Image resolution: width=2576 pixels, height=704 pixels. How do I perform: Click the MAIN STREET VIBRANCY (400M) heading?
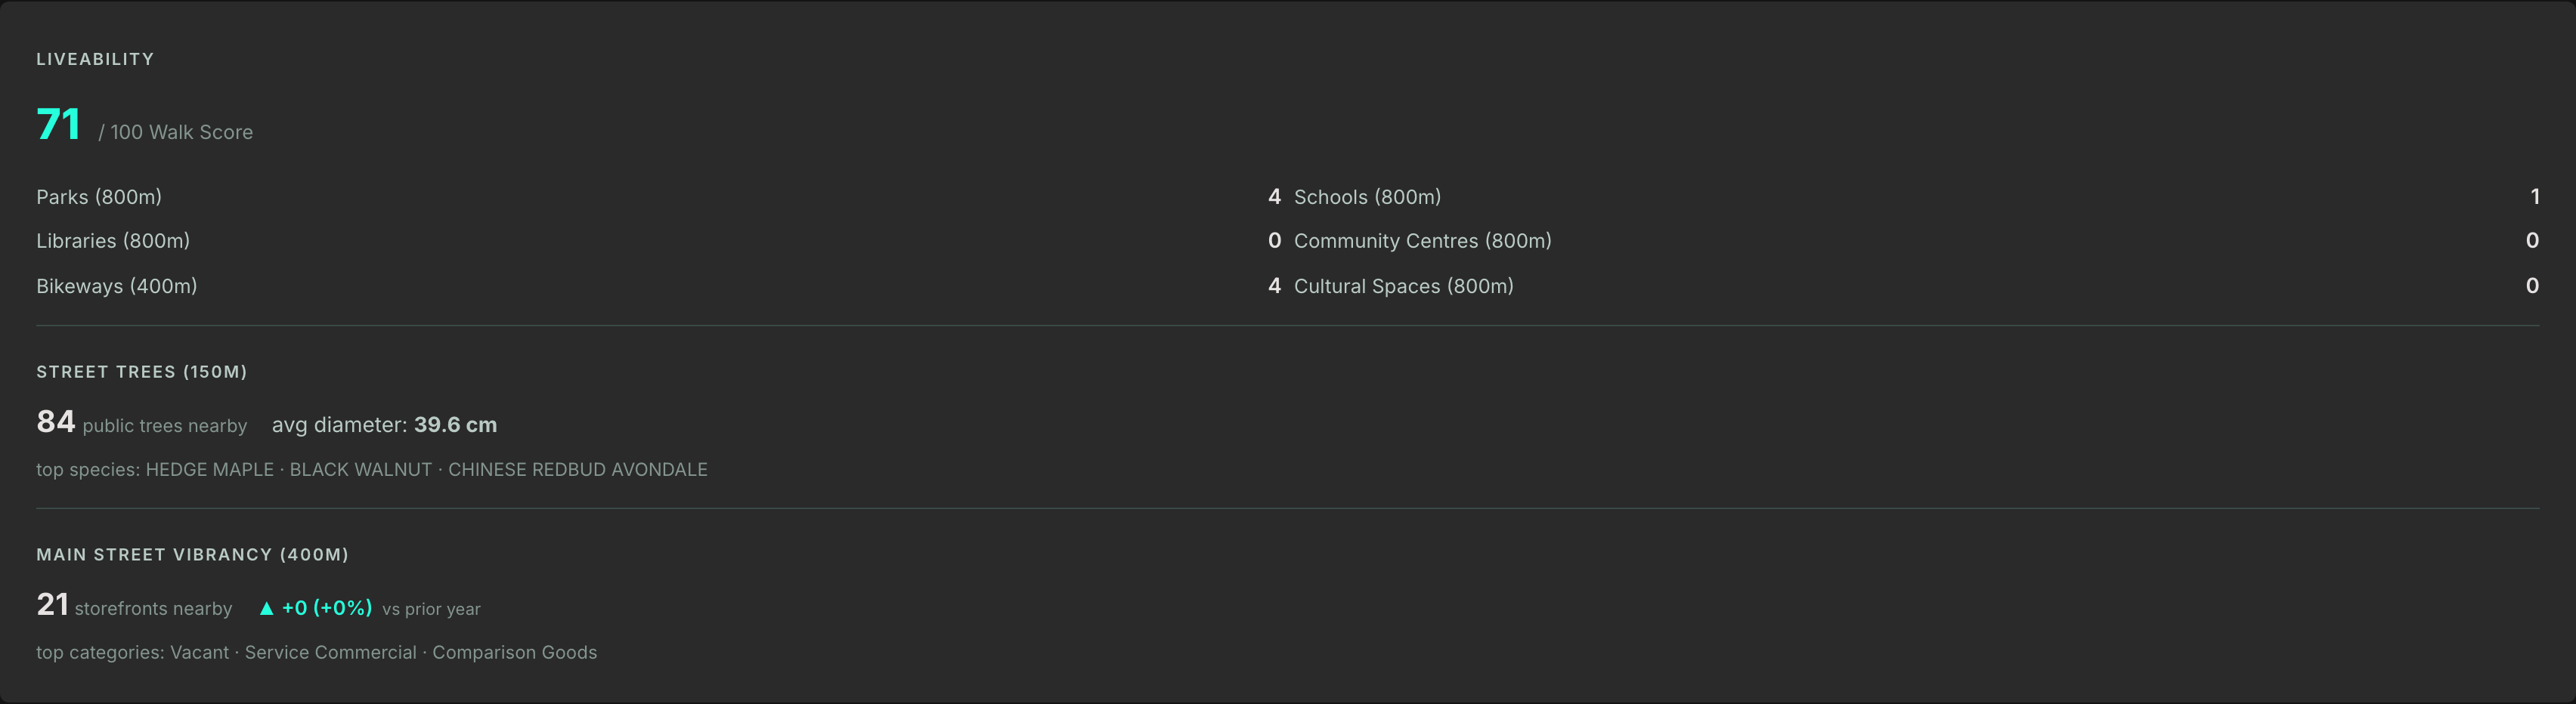click(192, 555)
